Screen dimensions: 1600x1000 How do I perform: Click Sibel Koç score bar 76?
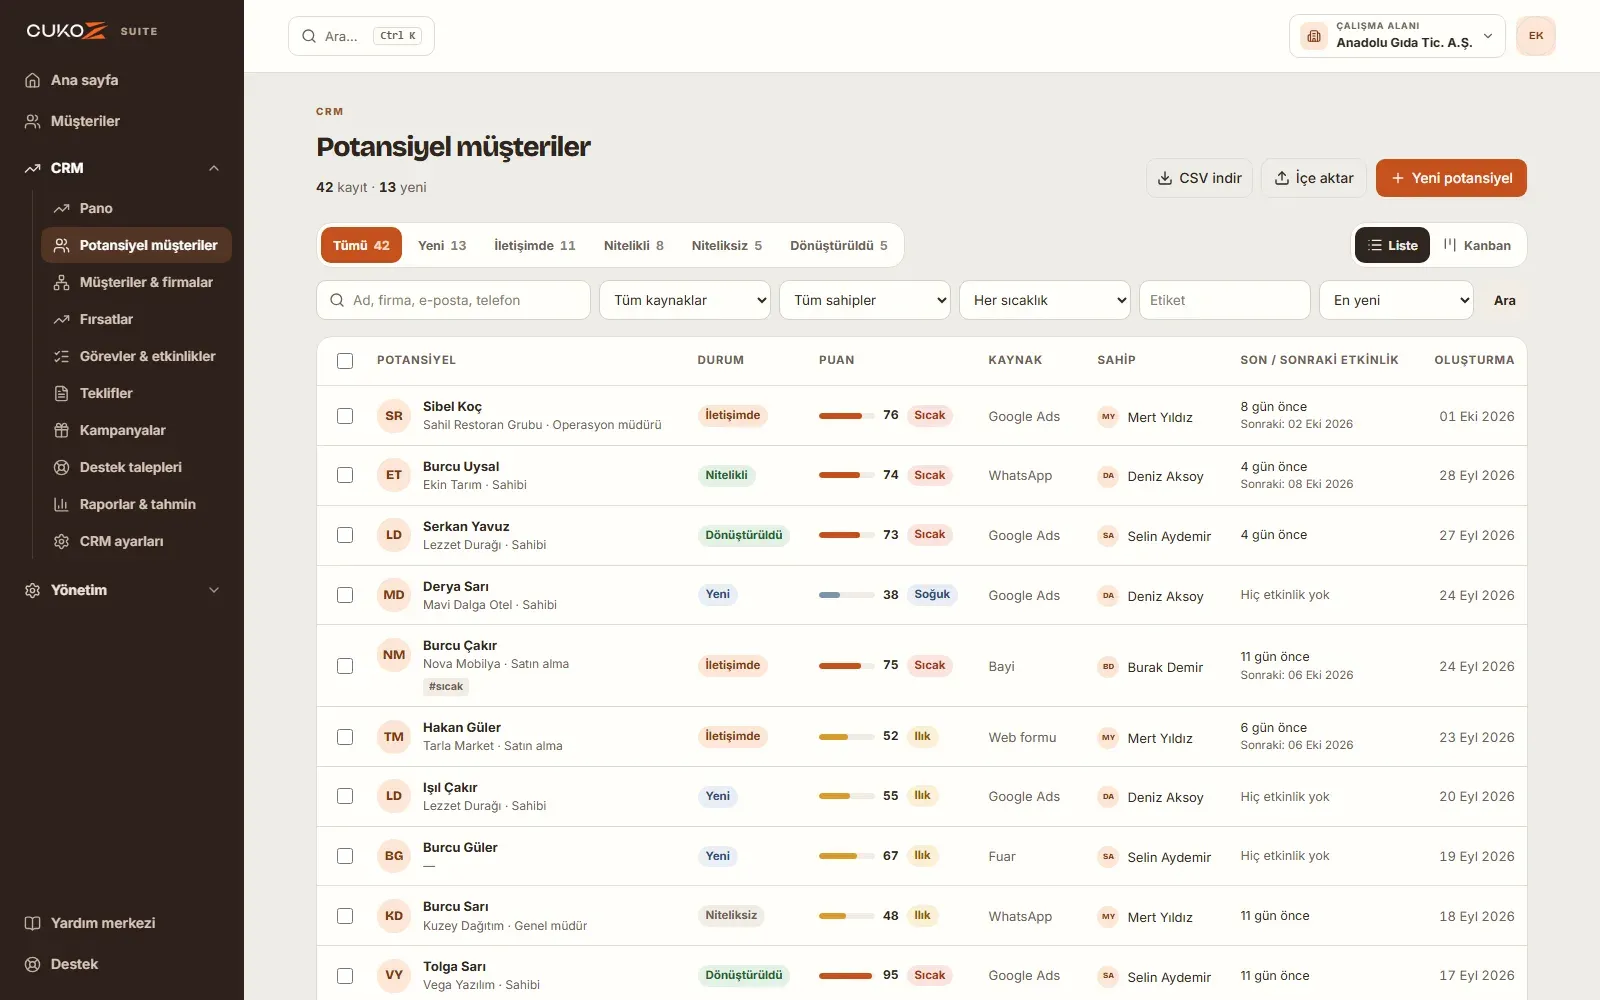coord(846,416)
